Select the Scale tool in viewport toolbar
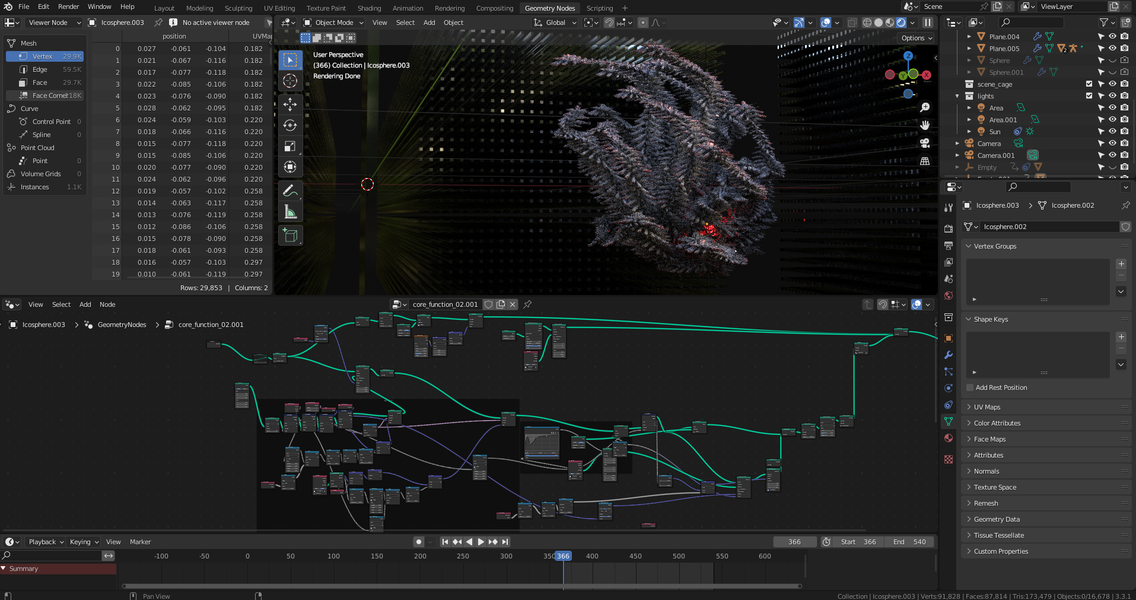 [x=290, y=146]
